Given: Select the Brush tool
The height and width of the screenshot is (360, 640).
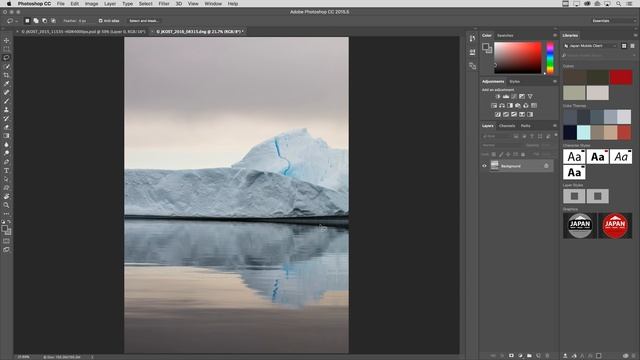Looking at the screenshot, I should (x=7, y=101).
